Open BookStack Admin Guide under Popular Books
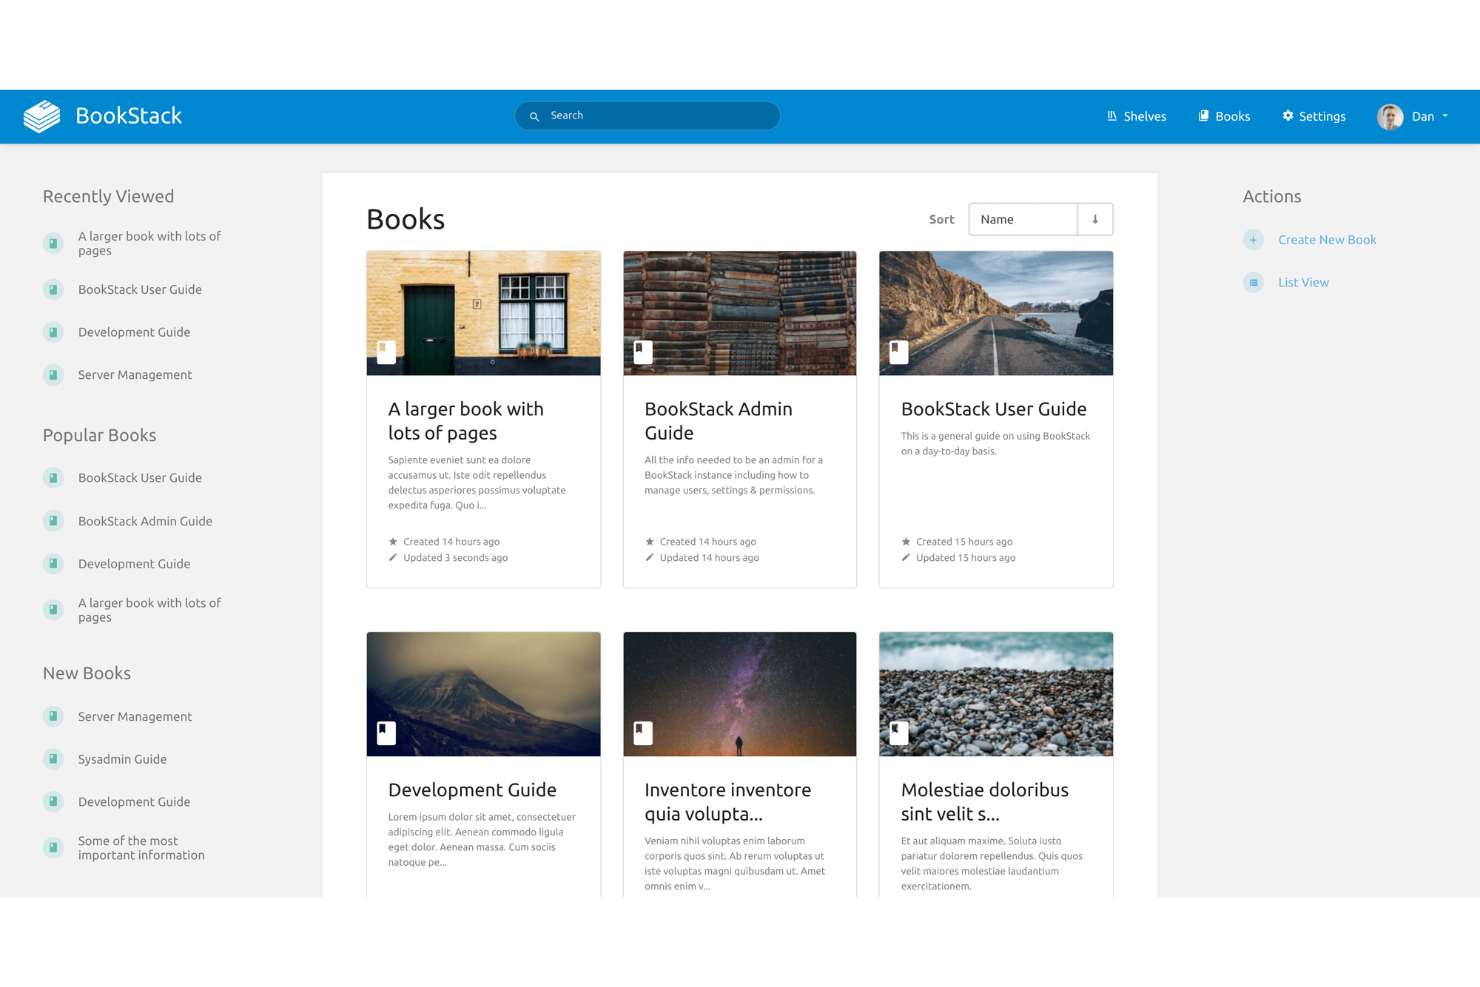1480x987 pixels. click(145, 522)
